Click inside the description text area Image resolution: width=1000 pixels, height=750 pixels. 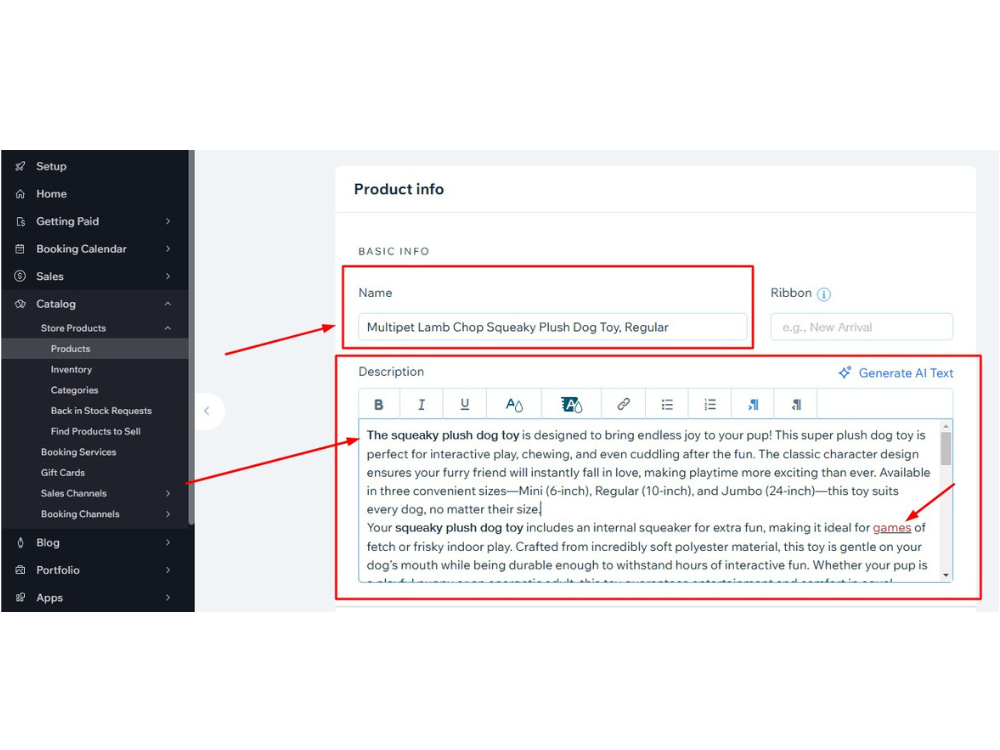tap(649, 500)
